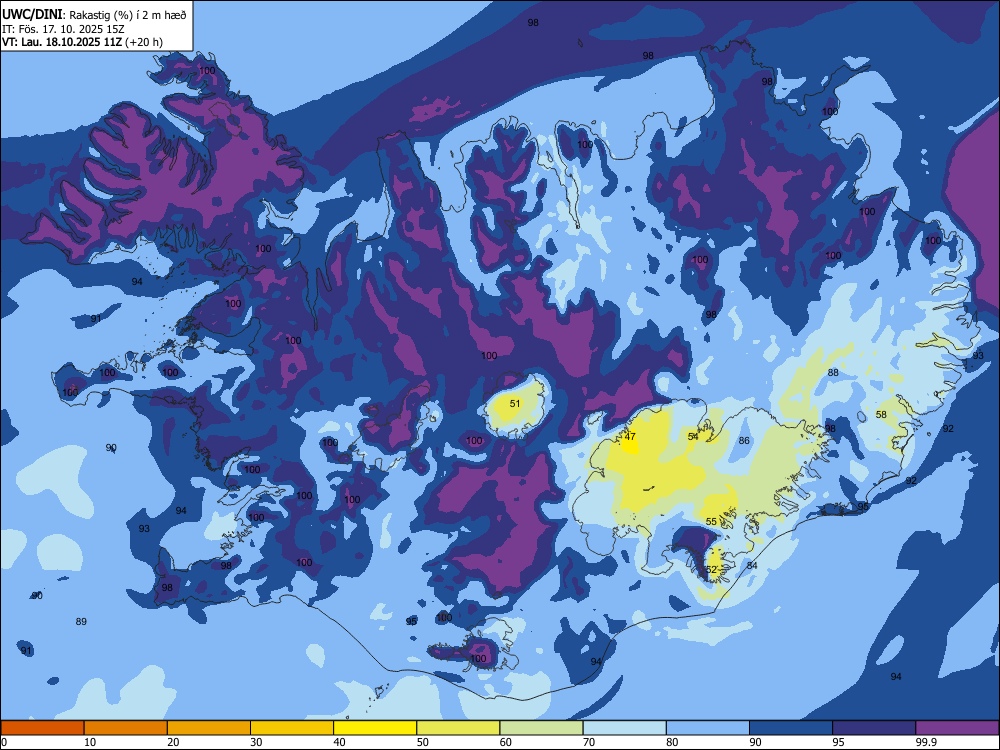Click the '86' humidity value label
The image size is (1000, 750).
(x=744, y=441)
